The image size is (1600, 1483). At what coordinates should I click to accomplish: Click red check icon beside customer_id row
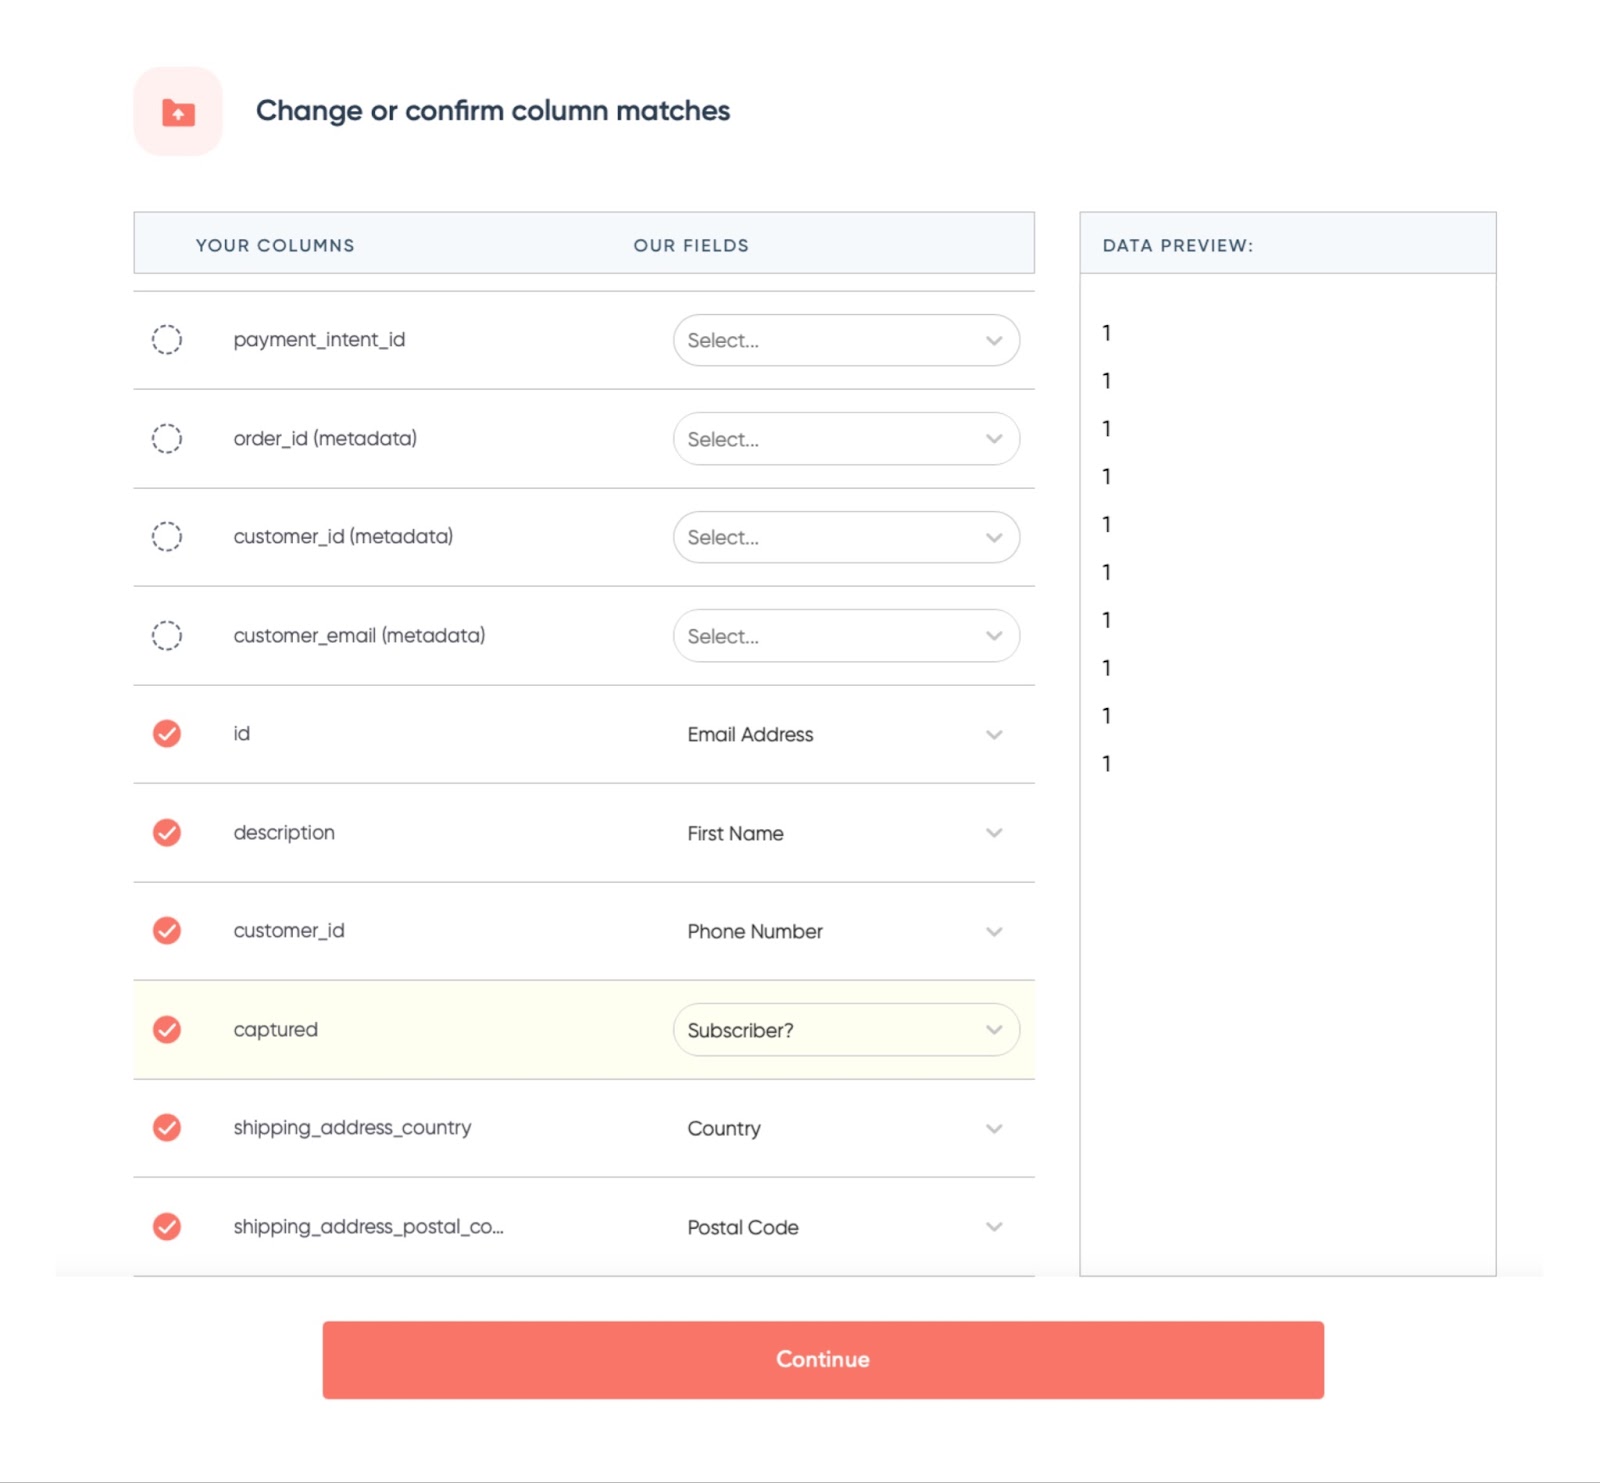tap(167, 931)
